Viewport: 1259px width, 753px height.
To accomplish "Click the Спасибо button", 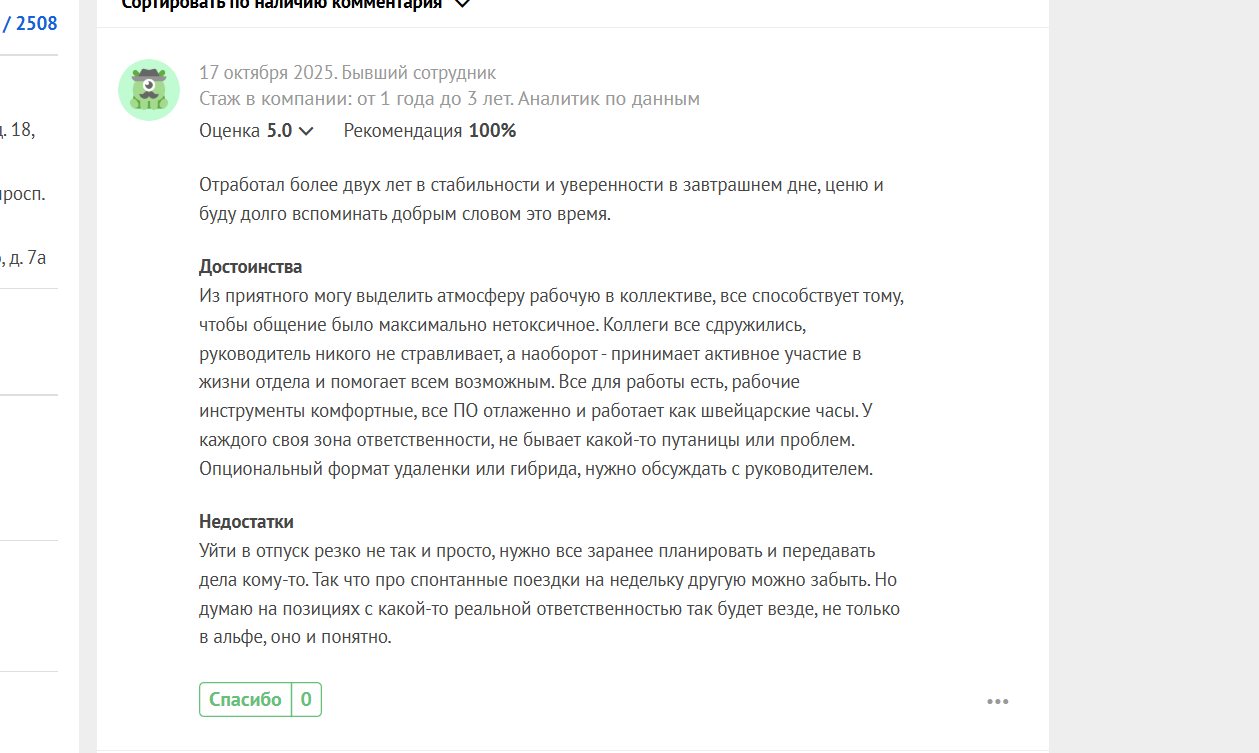I will pyautogui.click(x=245, y=700).
